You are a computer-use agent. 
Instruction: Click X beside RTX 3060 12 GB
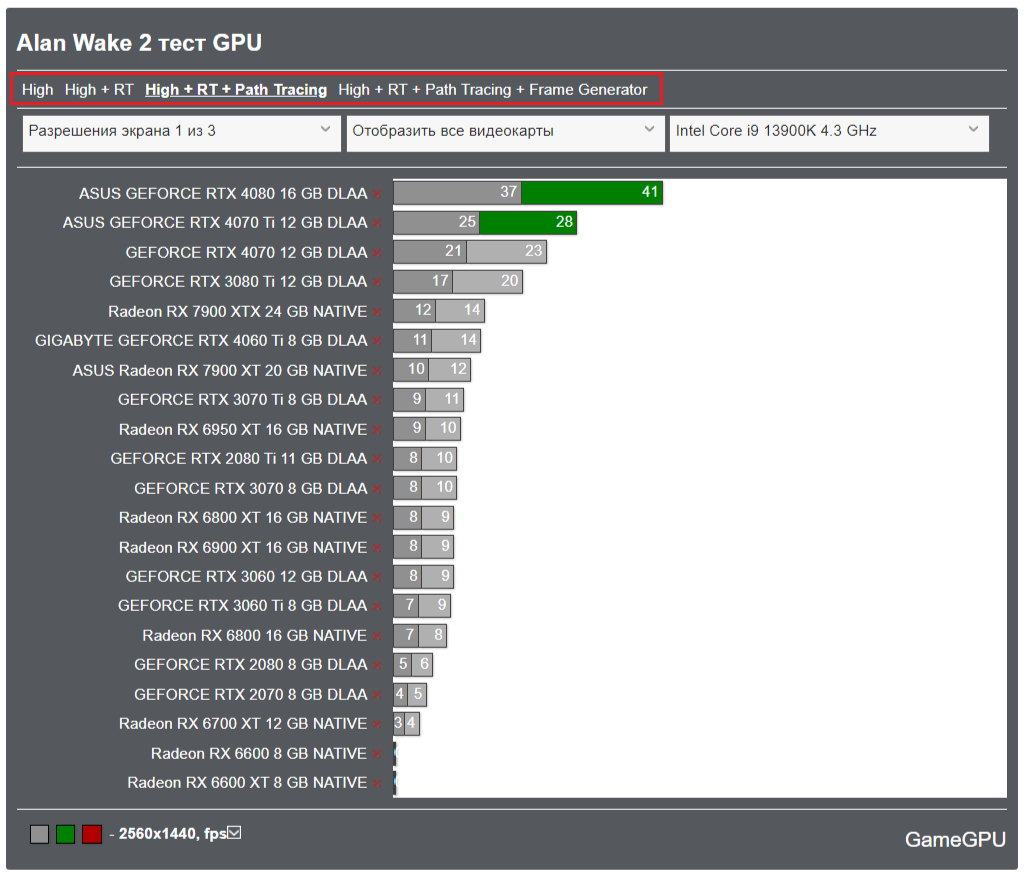[377, 577]
